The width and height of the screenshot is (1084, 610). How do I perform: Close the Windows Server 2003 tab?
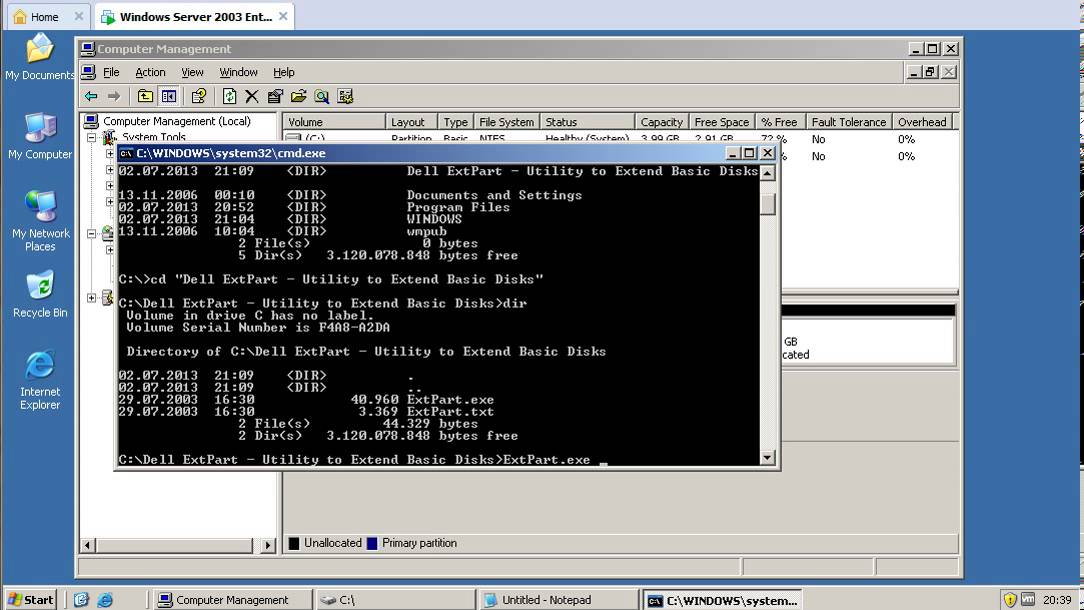tap(283, 17)
